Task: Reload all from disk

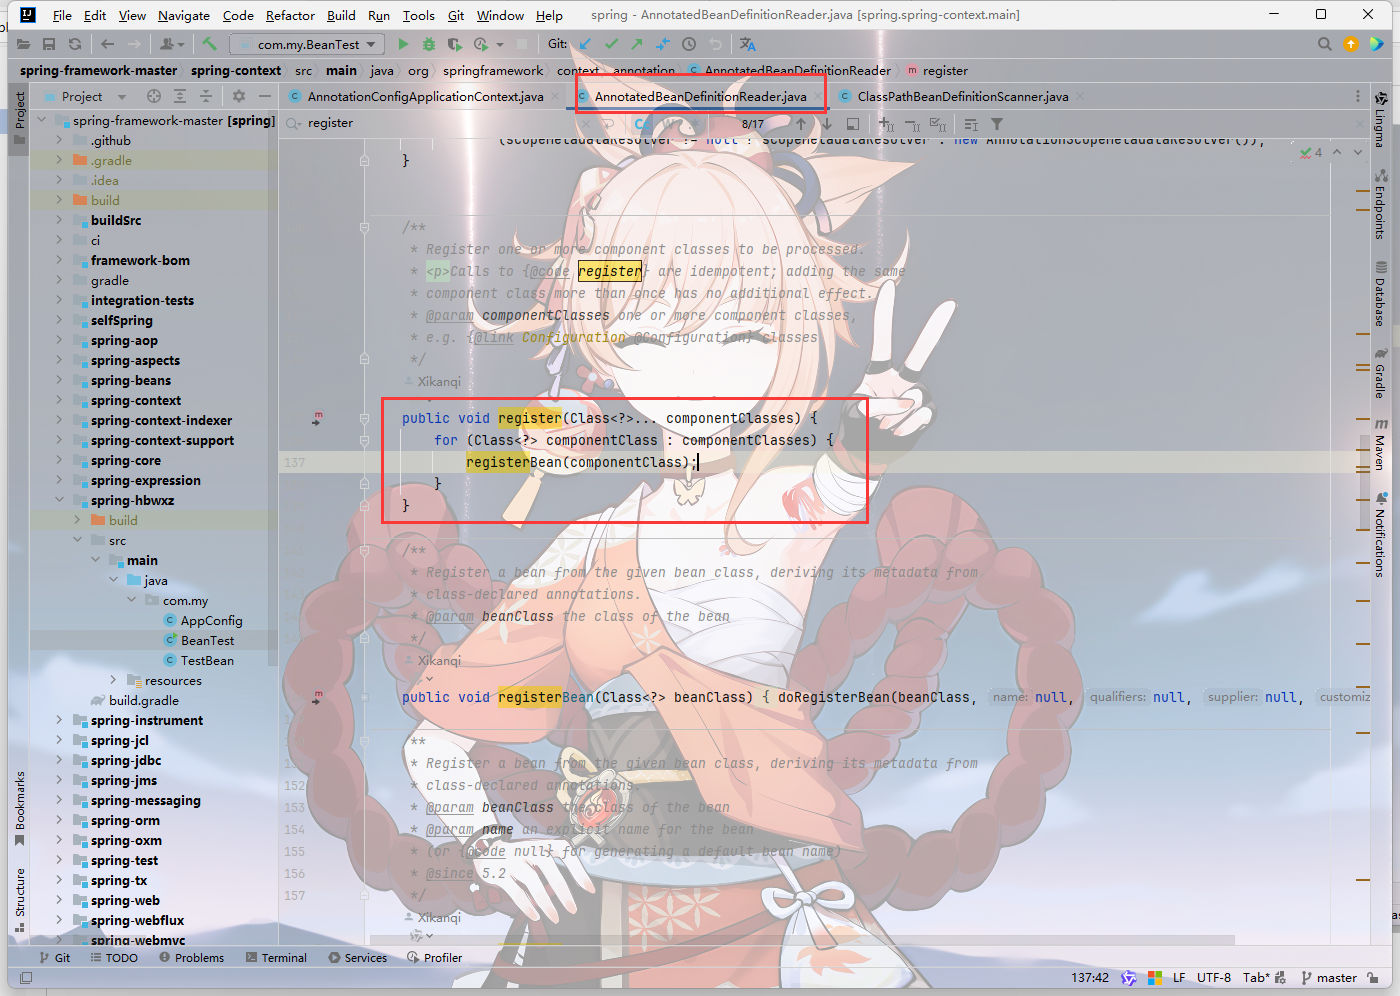Action: pos(75,44)
